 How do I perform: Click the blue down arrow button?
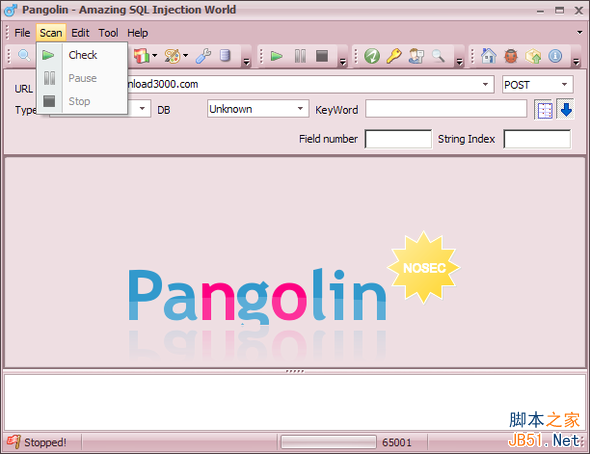pos(566,110)
